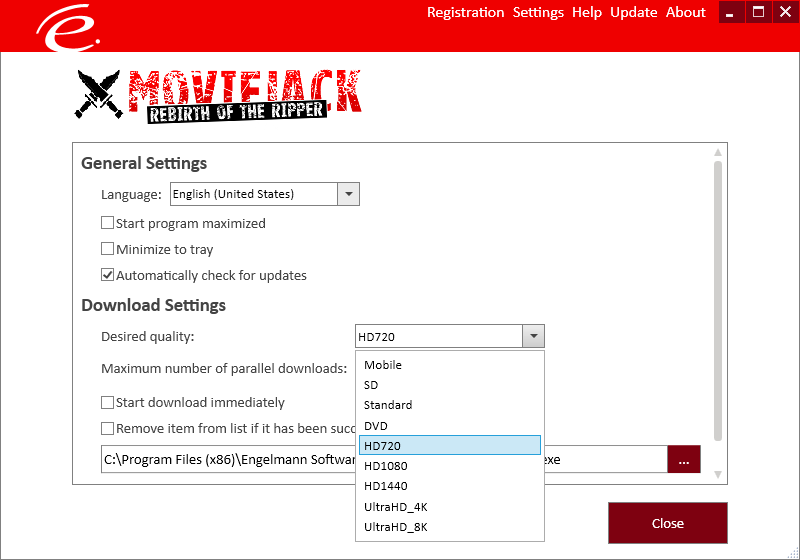
Task: Click the Close button
Action: click(x=667, y=523)
